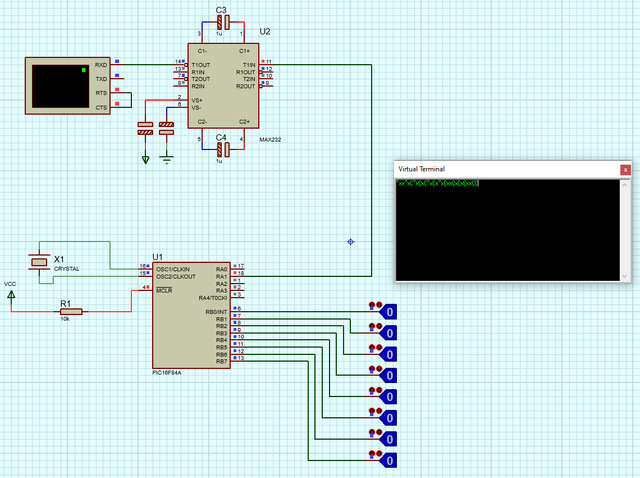Image resolution: width=640 pixels, height=478 pixels.
Task: Click the T2OUT pin label on MAX232
Action: click(x=201, y=79)
